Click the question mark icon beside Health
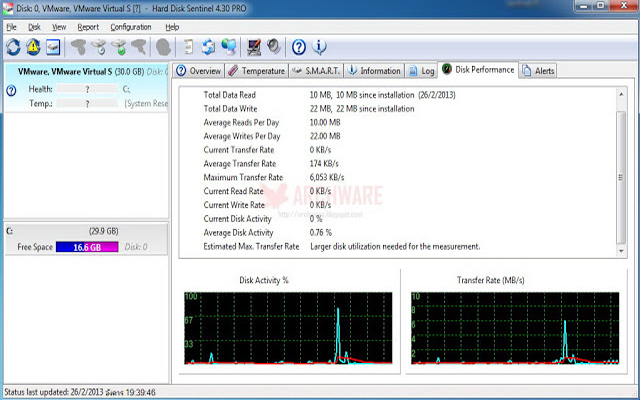Image resolution: width=640 pixels, height=400 pixels. 11,90
